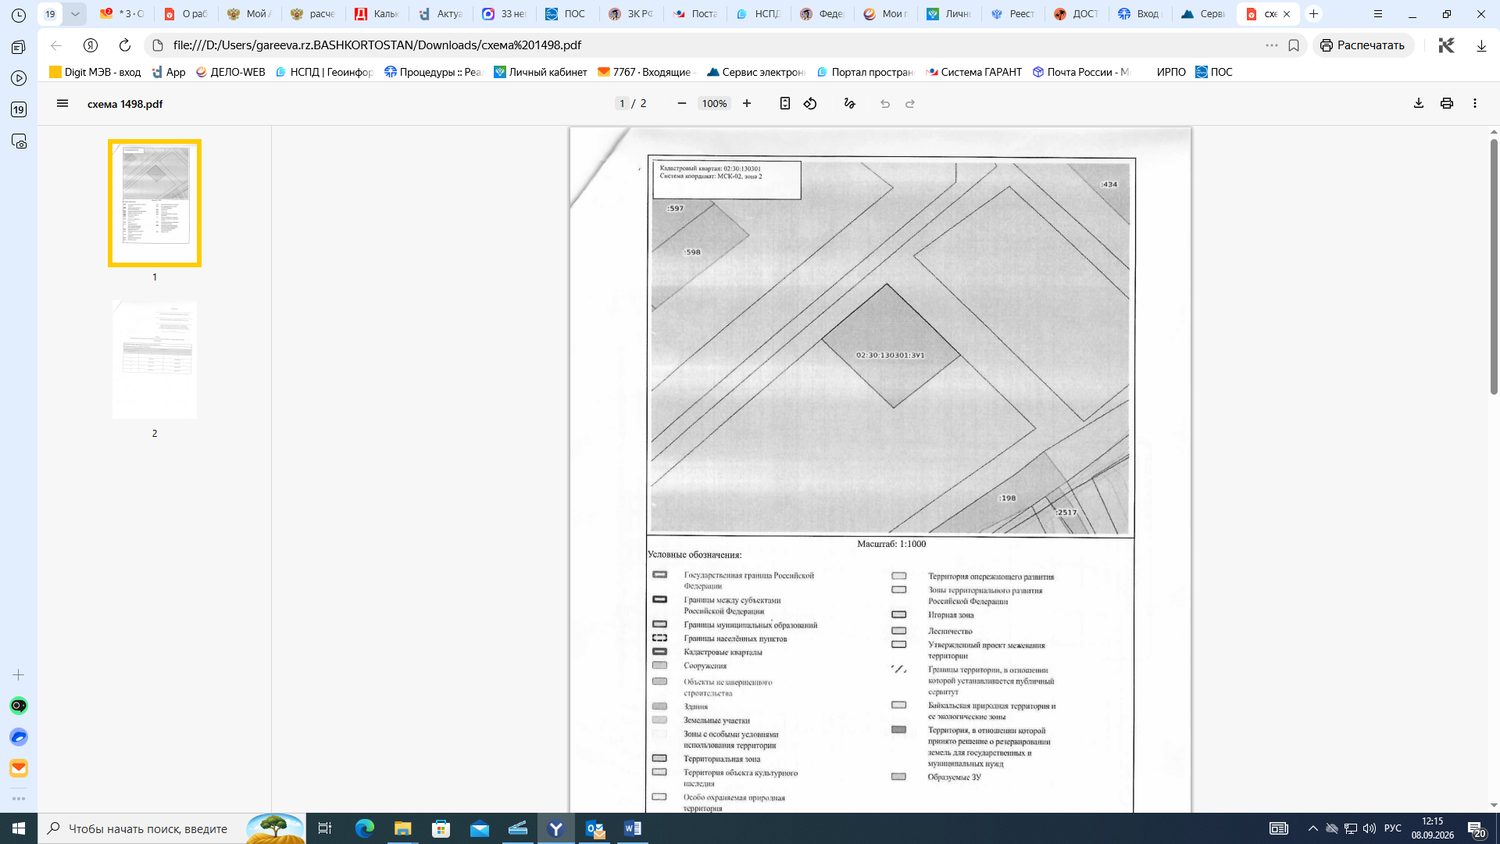
Task: Open the video player icon in sidebar
Action: coord(18,78)
